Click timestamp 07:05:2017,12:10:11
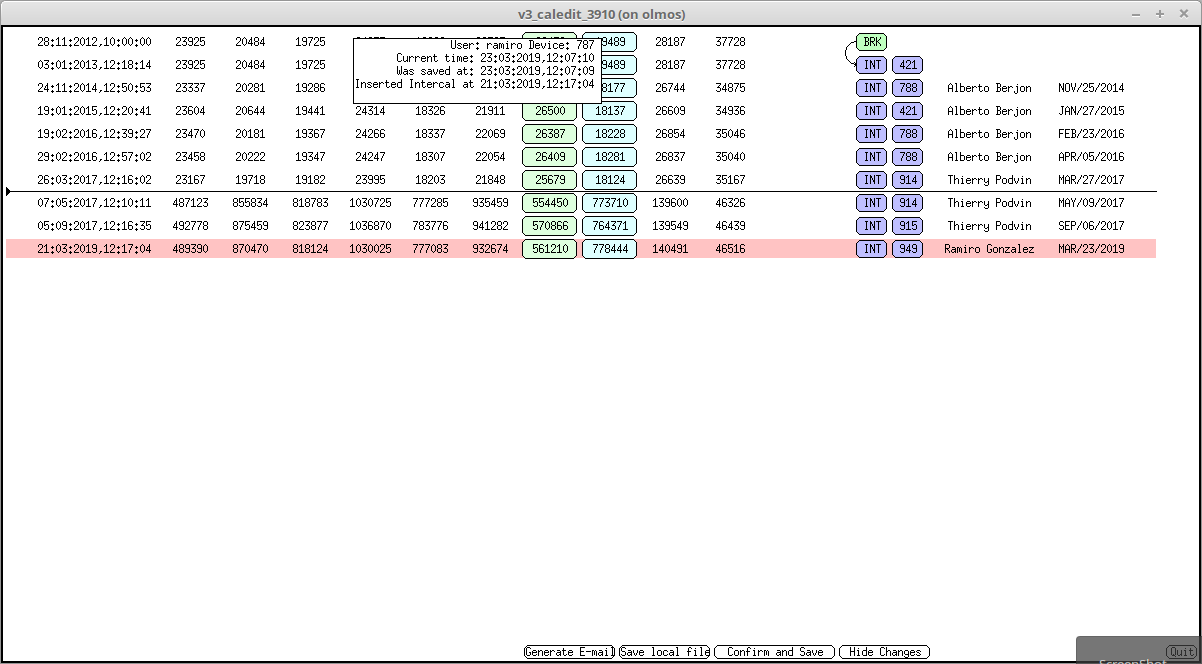Viewport: 1202px width, 664px height. point(95,203)
